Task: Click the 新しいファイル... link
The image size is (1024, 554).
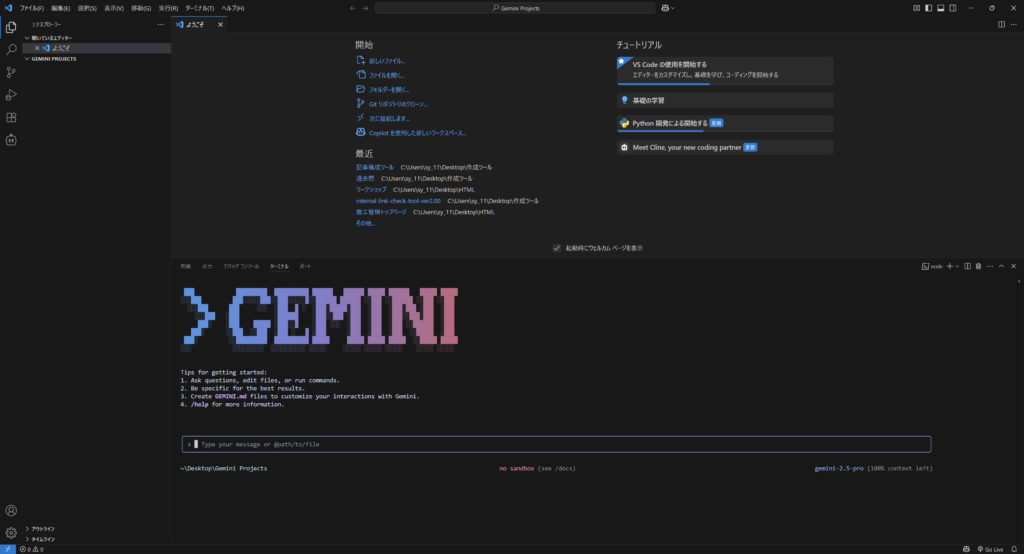Action: pos(386,61)
